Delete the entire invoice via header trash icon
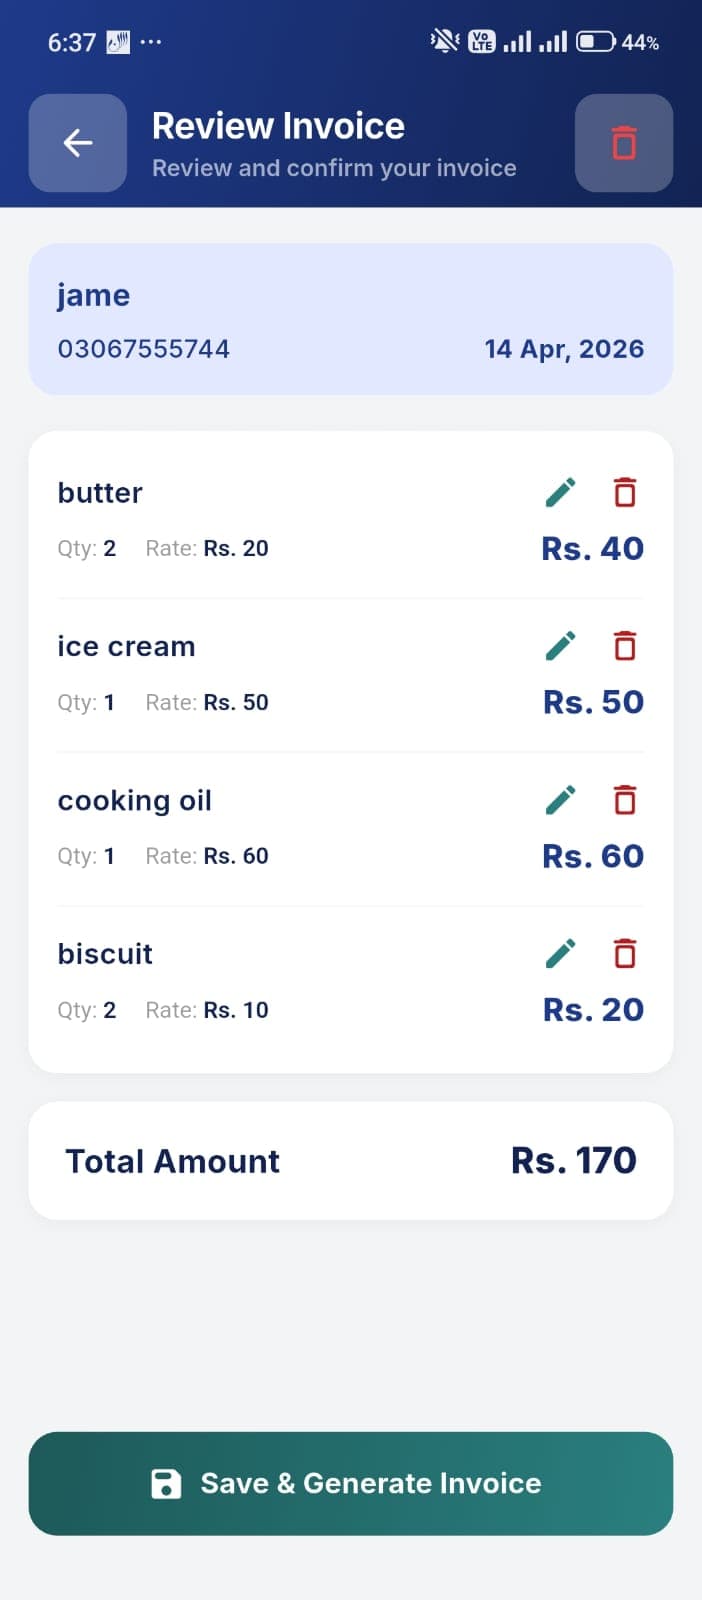Viewport: 702px width, 1600px height. click(x=624, y=143)
